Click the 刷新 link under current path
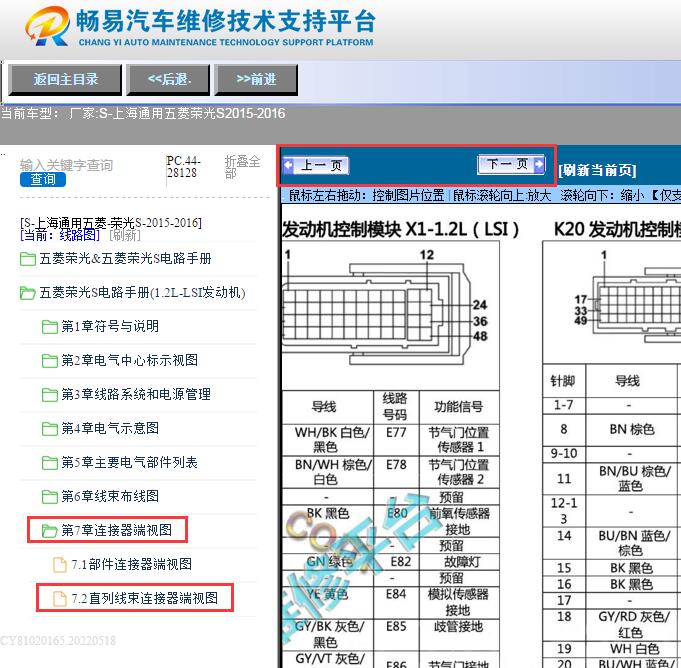 (x=125, y=235)
